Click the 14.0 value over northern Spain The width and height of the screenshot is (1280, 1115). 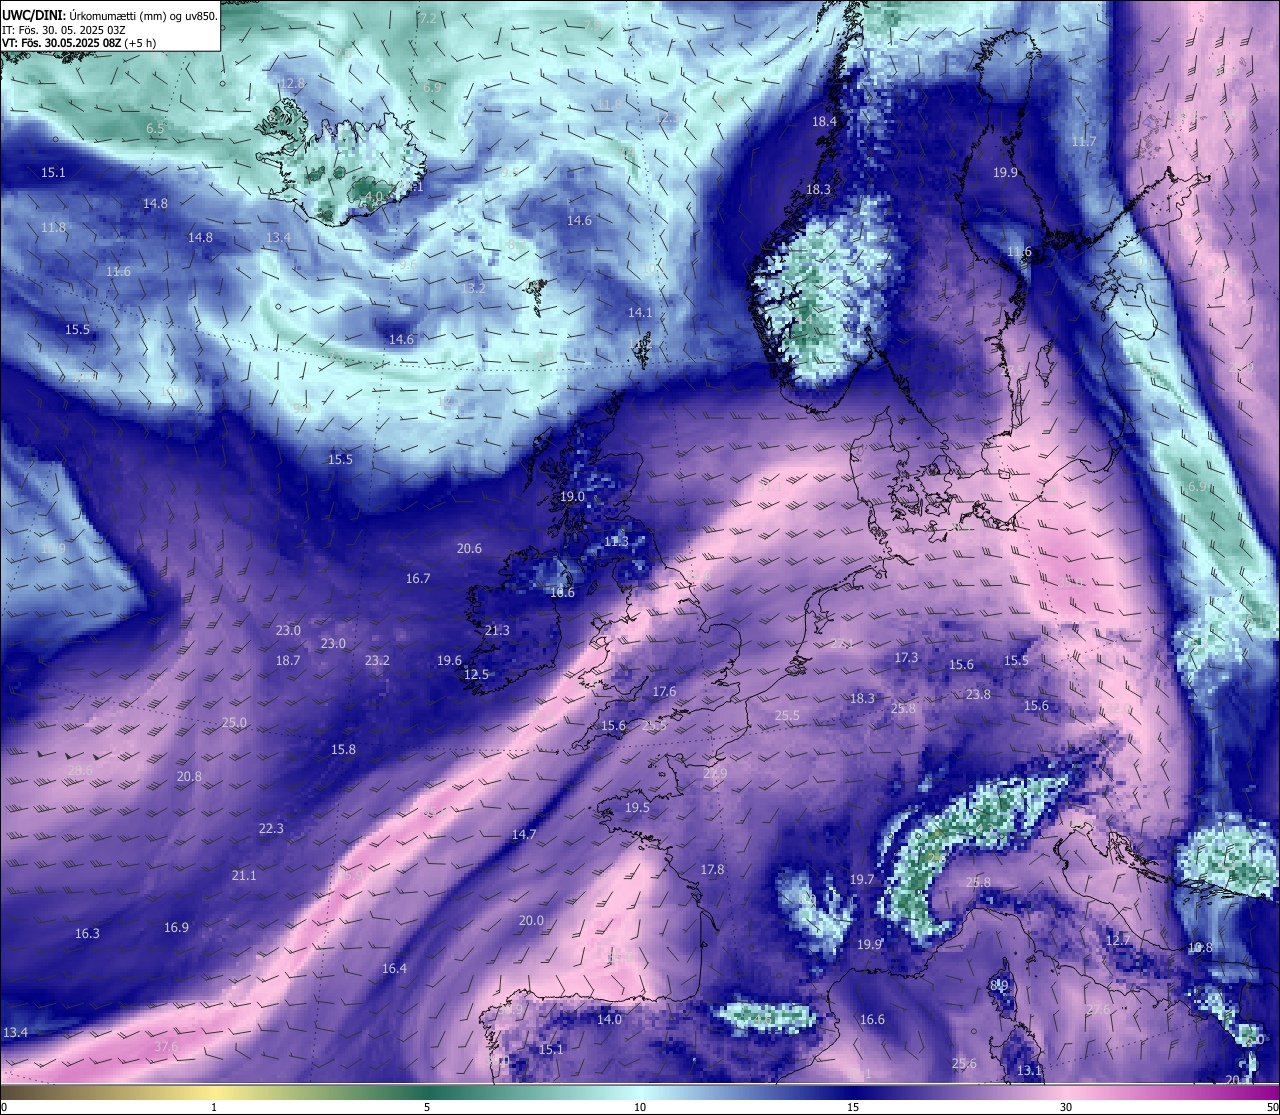tap(609, 1020)
